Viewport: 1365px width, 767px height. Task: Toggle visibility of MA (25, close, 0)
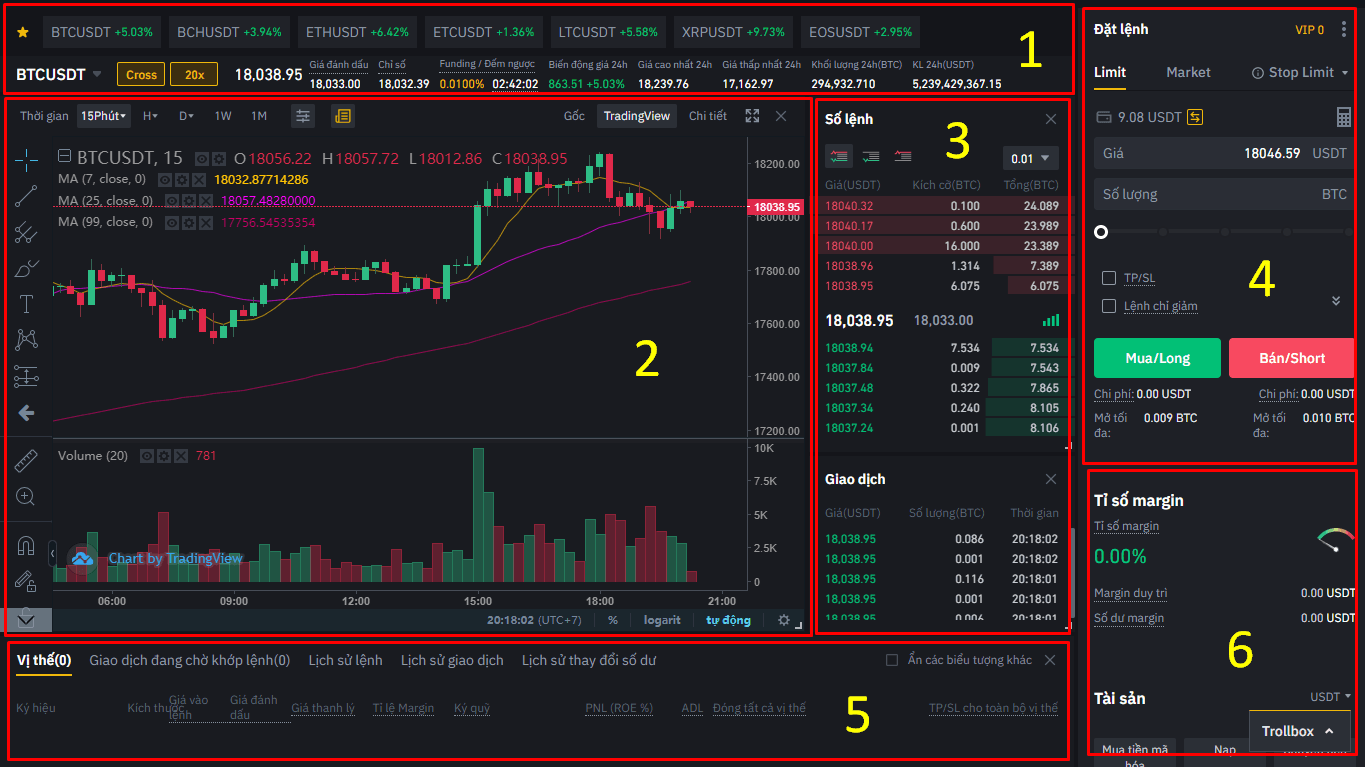click(171, 200)
